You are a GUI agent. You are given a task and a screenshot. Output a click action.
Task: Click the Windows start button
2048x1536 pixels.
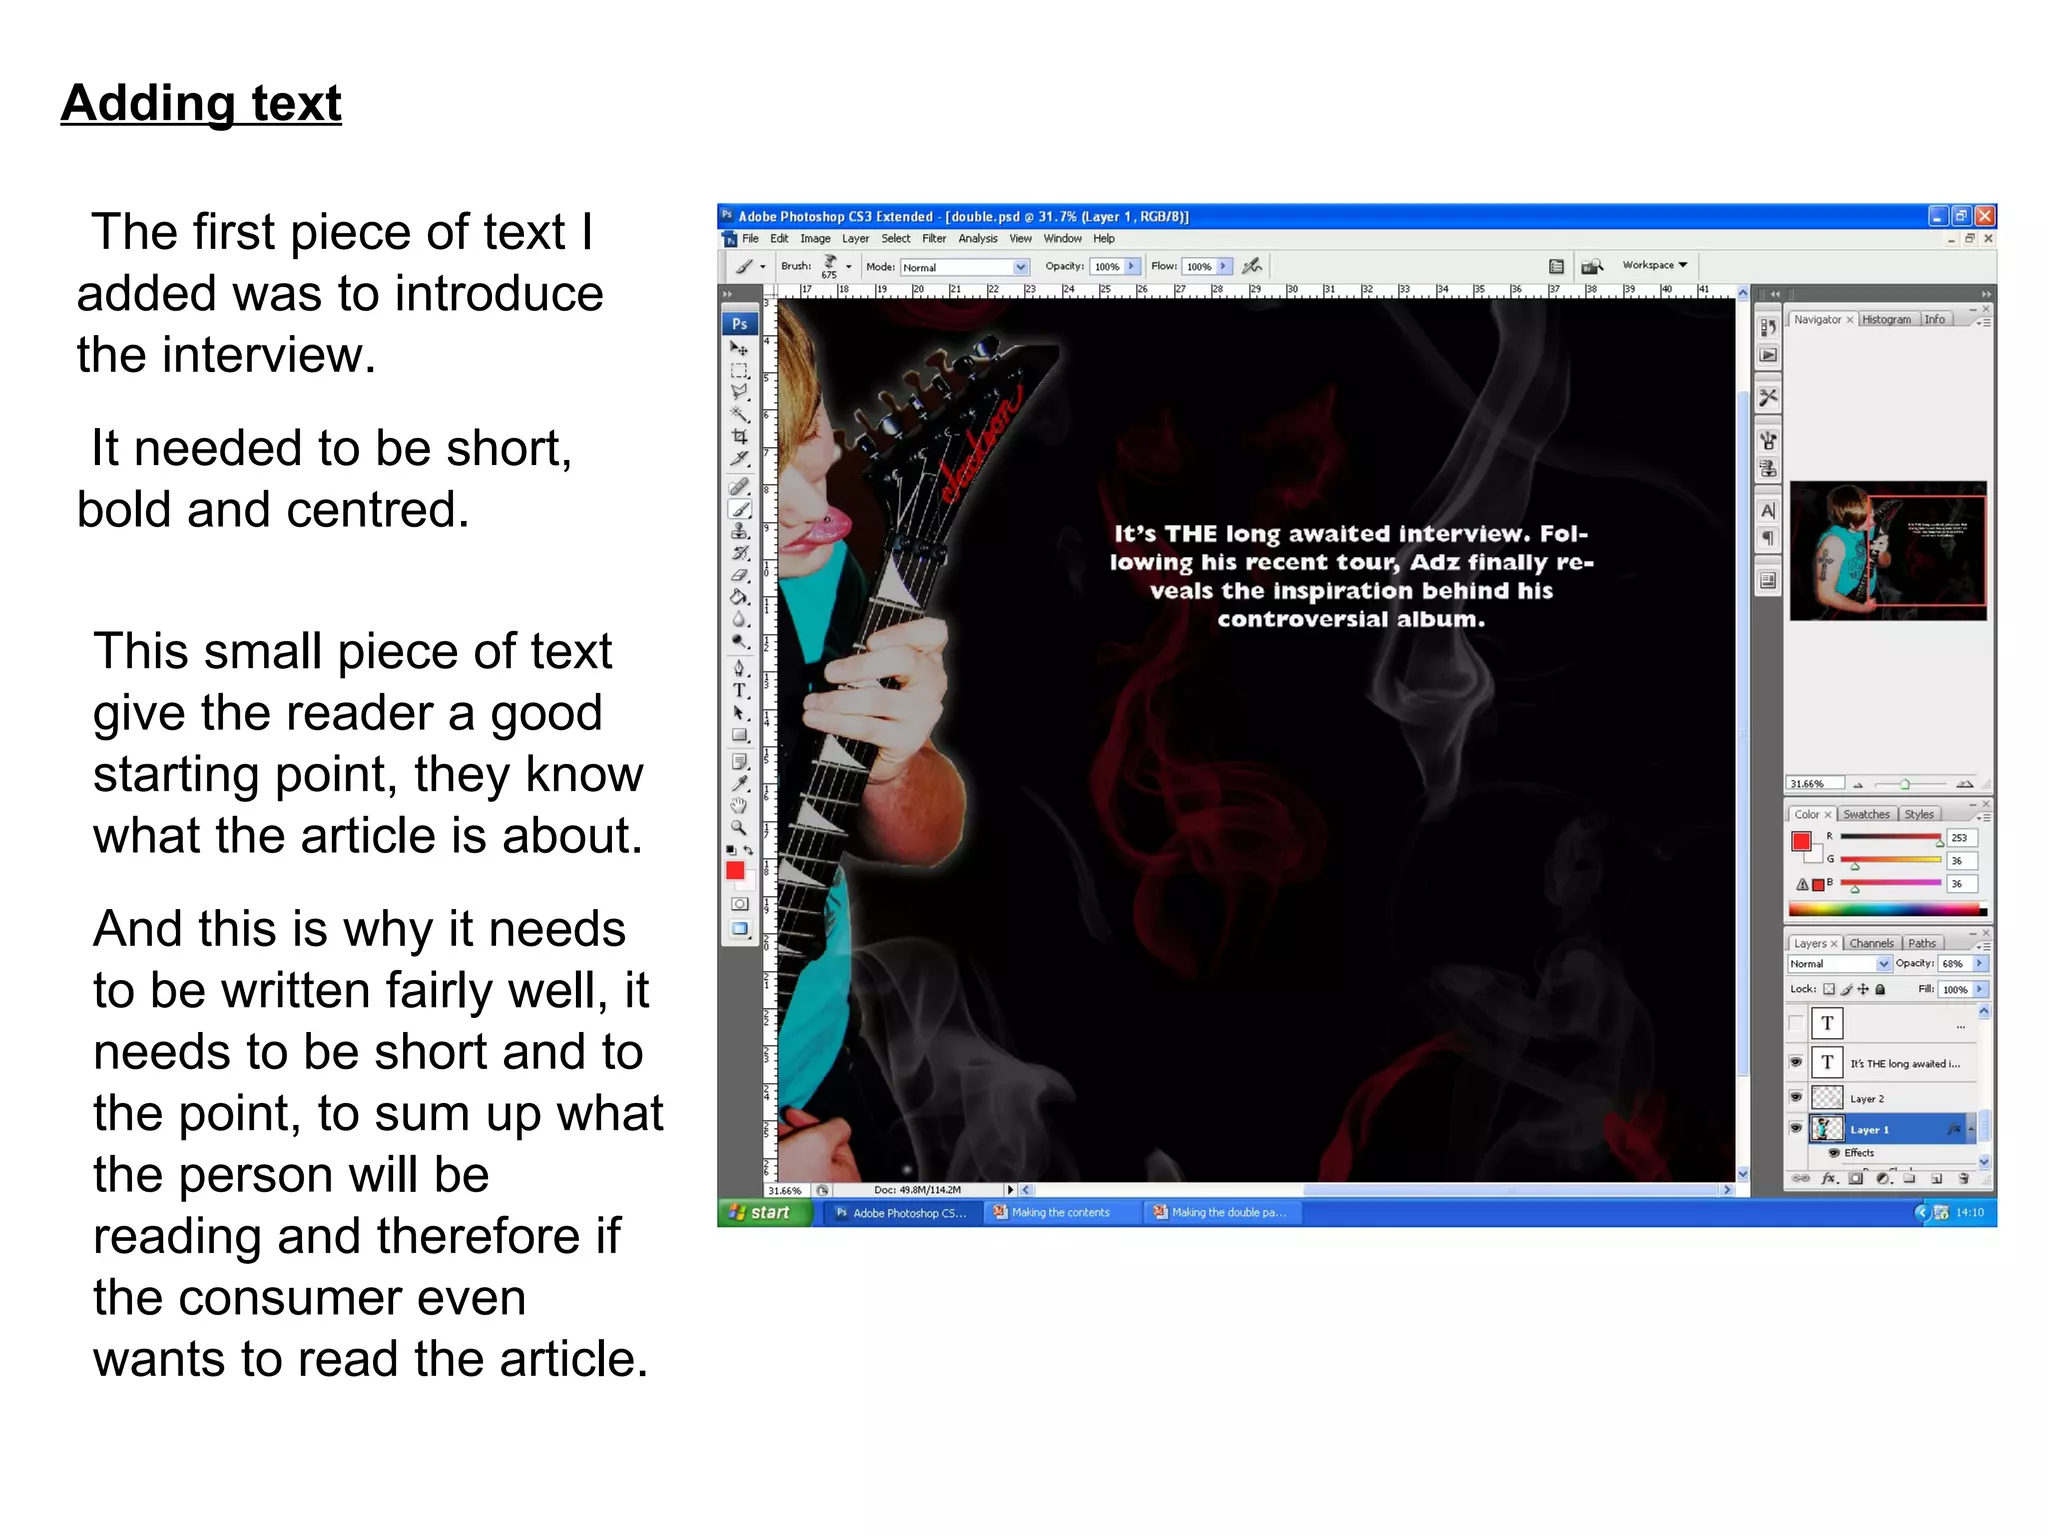click(765, 1212)
